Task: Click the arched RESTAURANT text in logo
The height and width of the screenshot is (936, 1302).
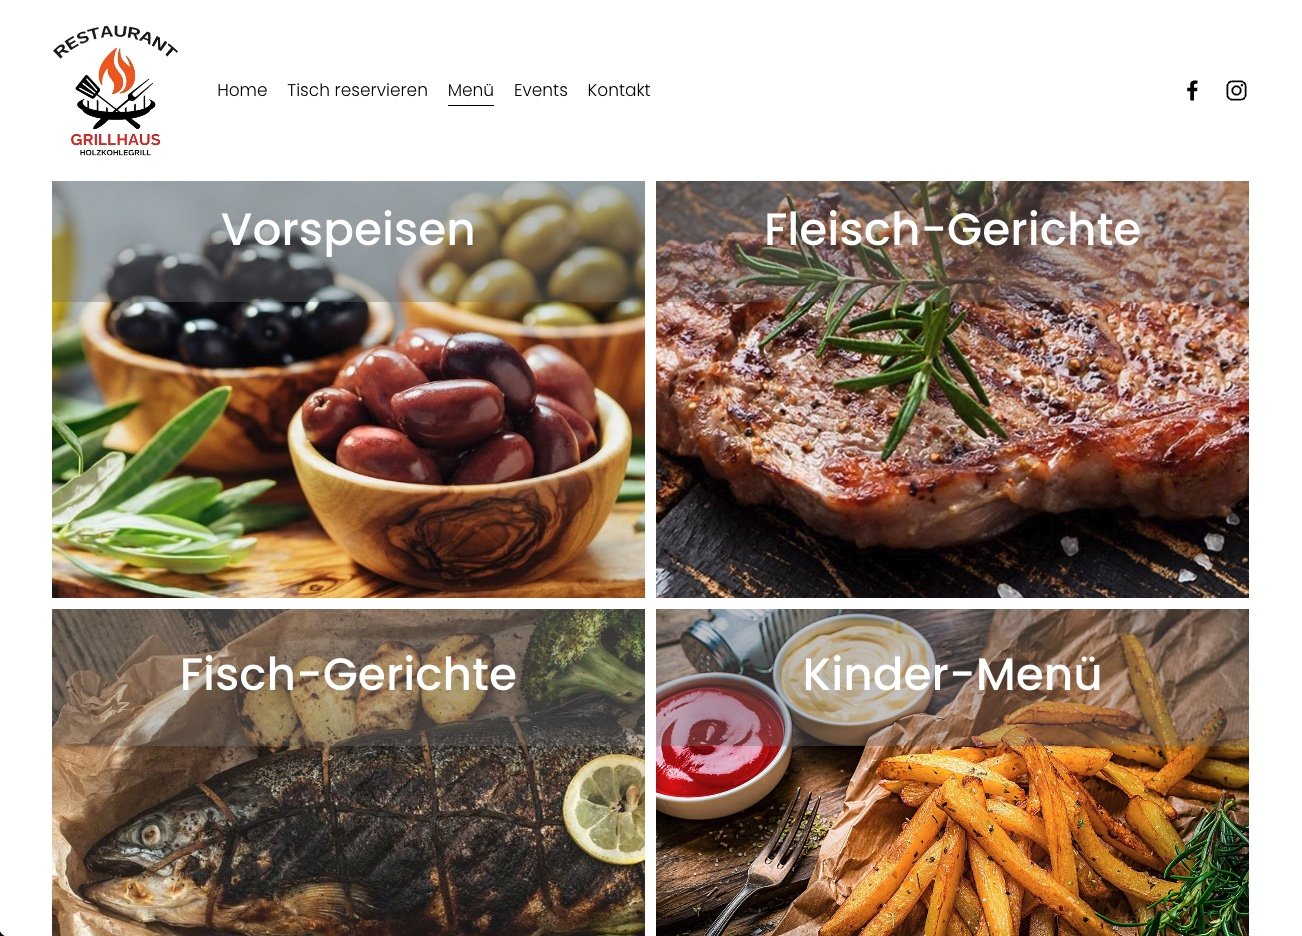Action: (115, 42)
